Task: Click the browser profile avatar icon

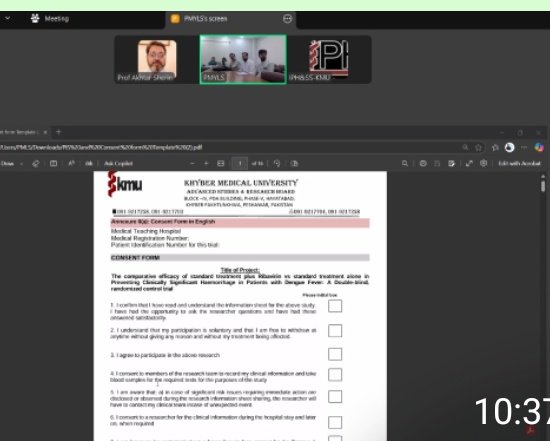Action: (510, 147)
